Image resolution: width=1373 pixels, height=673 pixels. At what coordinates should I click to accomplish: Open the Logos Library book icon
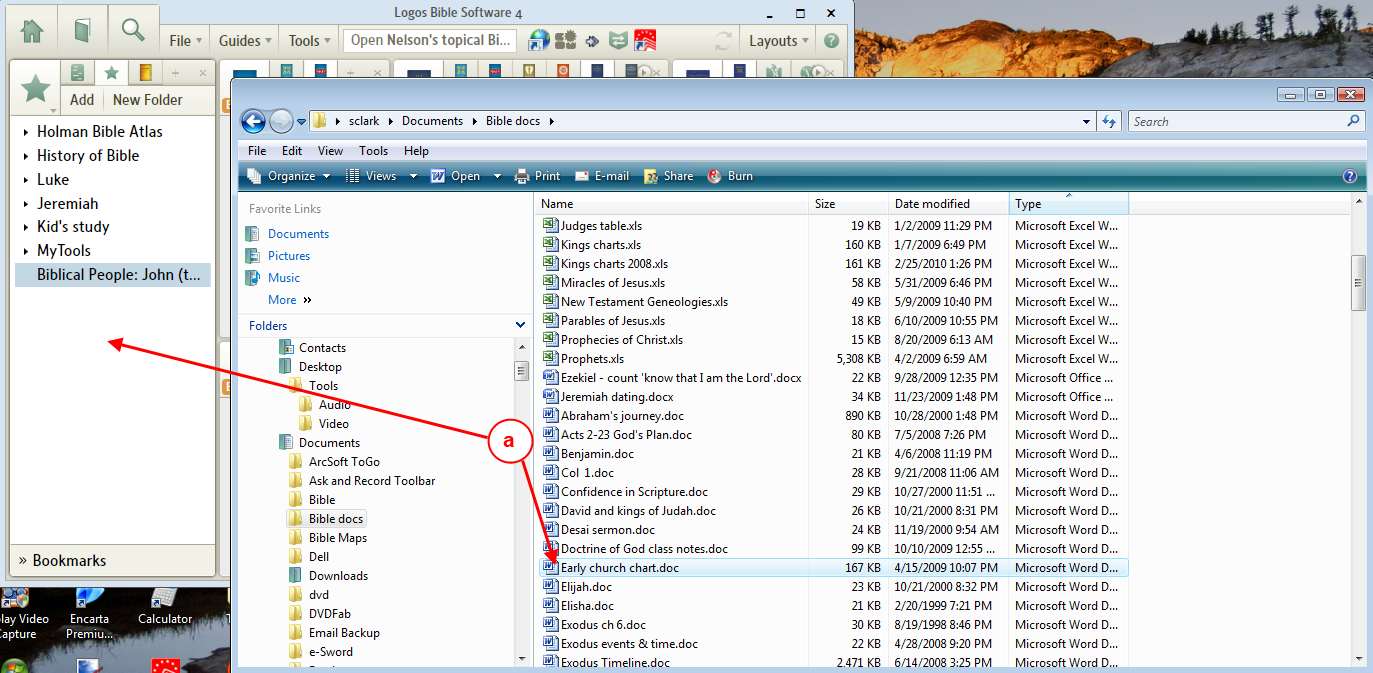(82, 31)
